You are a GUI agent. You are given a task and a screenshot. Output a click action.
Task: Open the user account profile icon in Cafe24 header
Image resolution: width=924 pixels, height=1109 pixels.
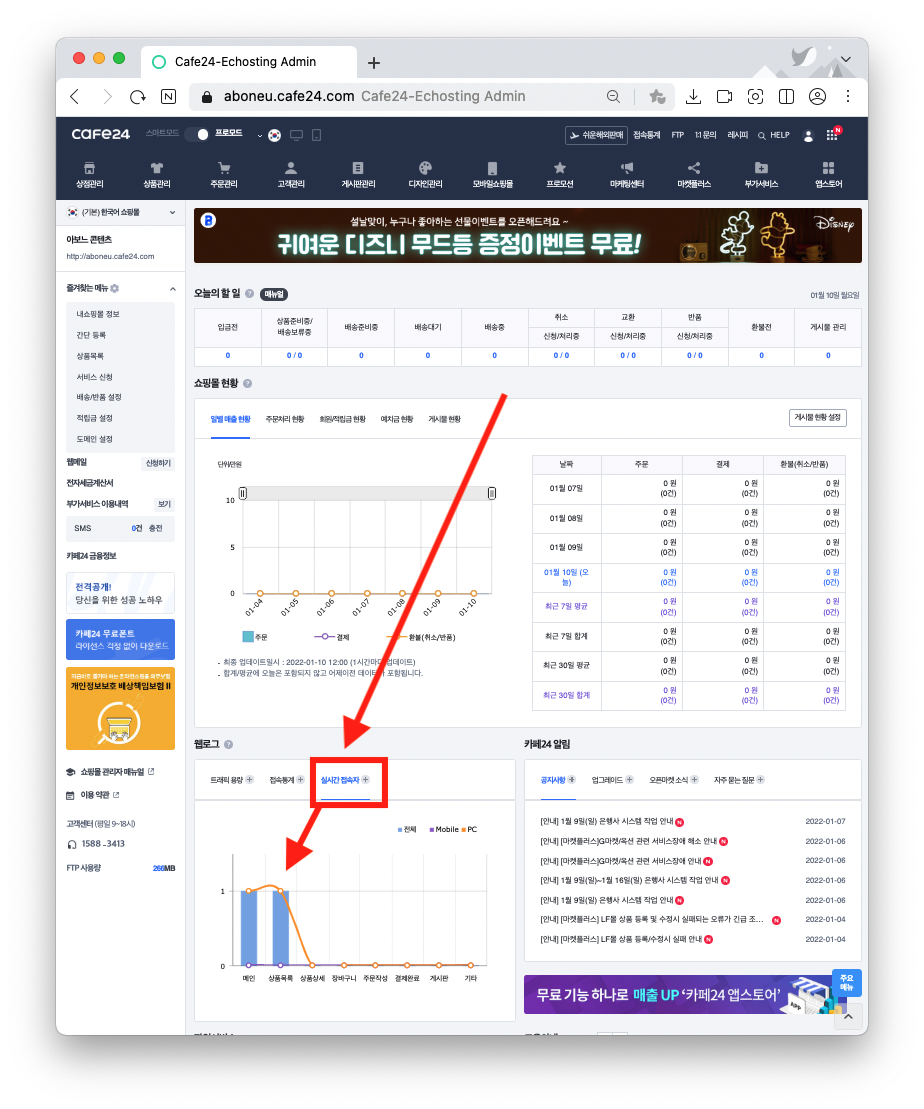pyautogui.click(x=808, y=136)
